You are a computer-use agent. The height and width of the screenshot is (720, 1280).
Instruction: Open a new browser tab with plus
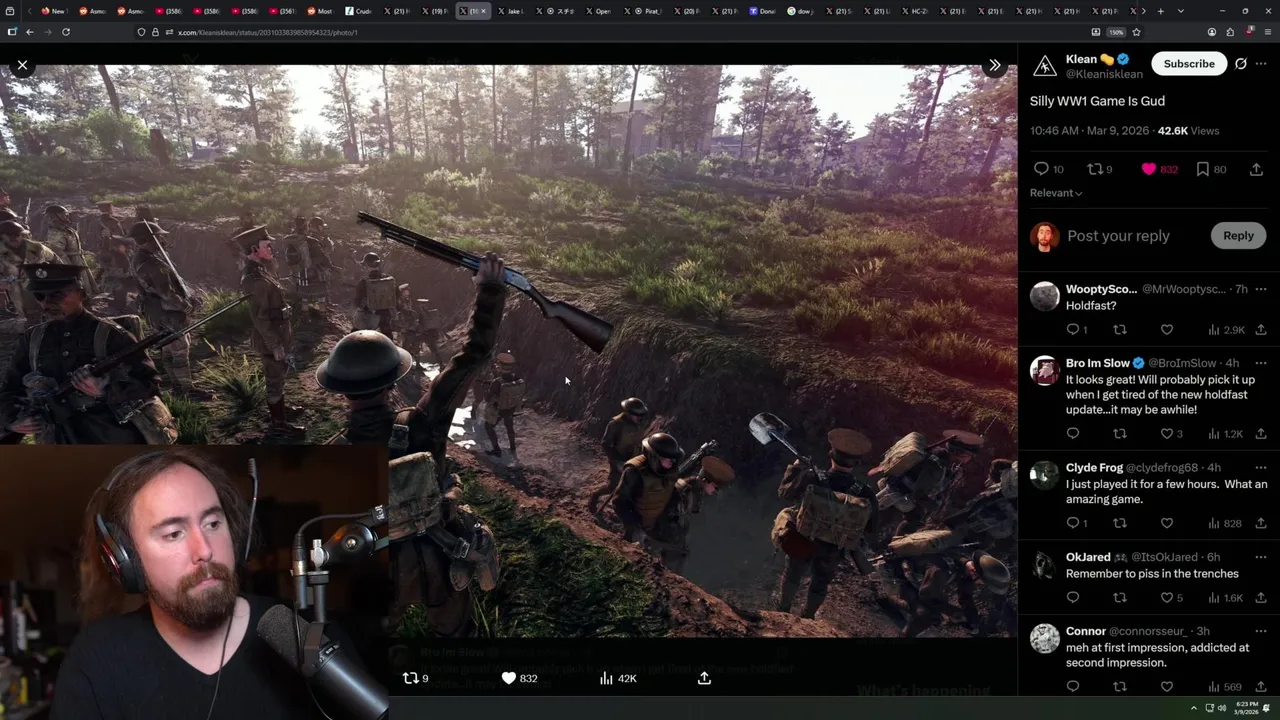[1160, 11]
